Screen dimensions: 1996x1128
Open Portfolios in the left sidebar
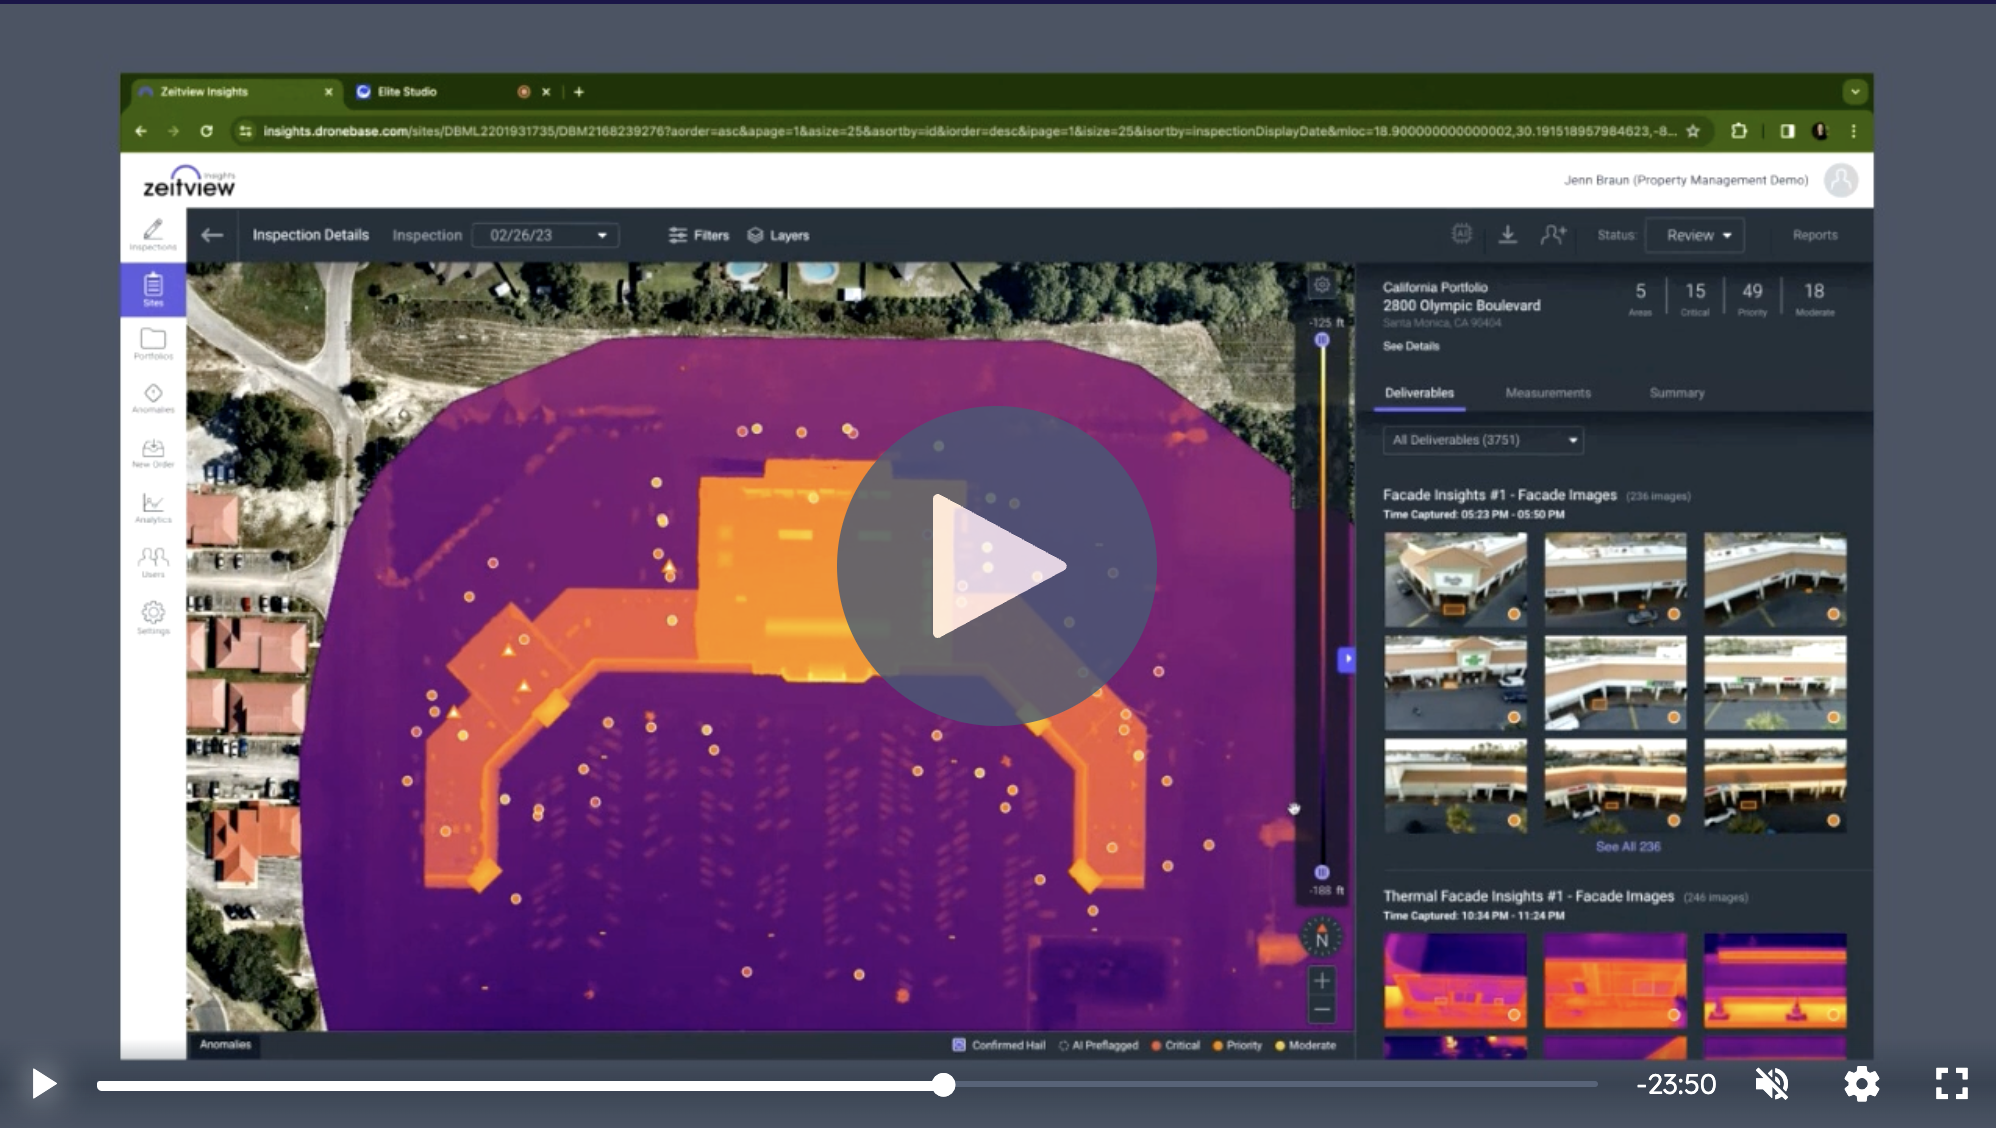click(x=153, y=343)
